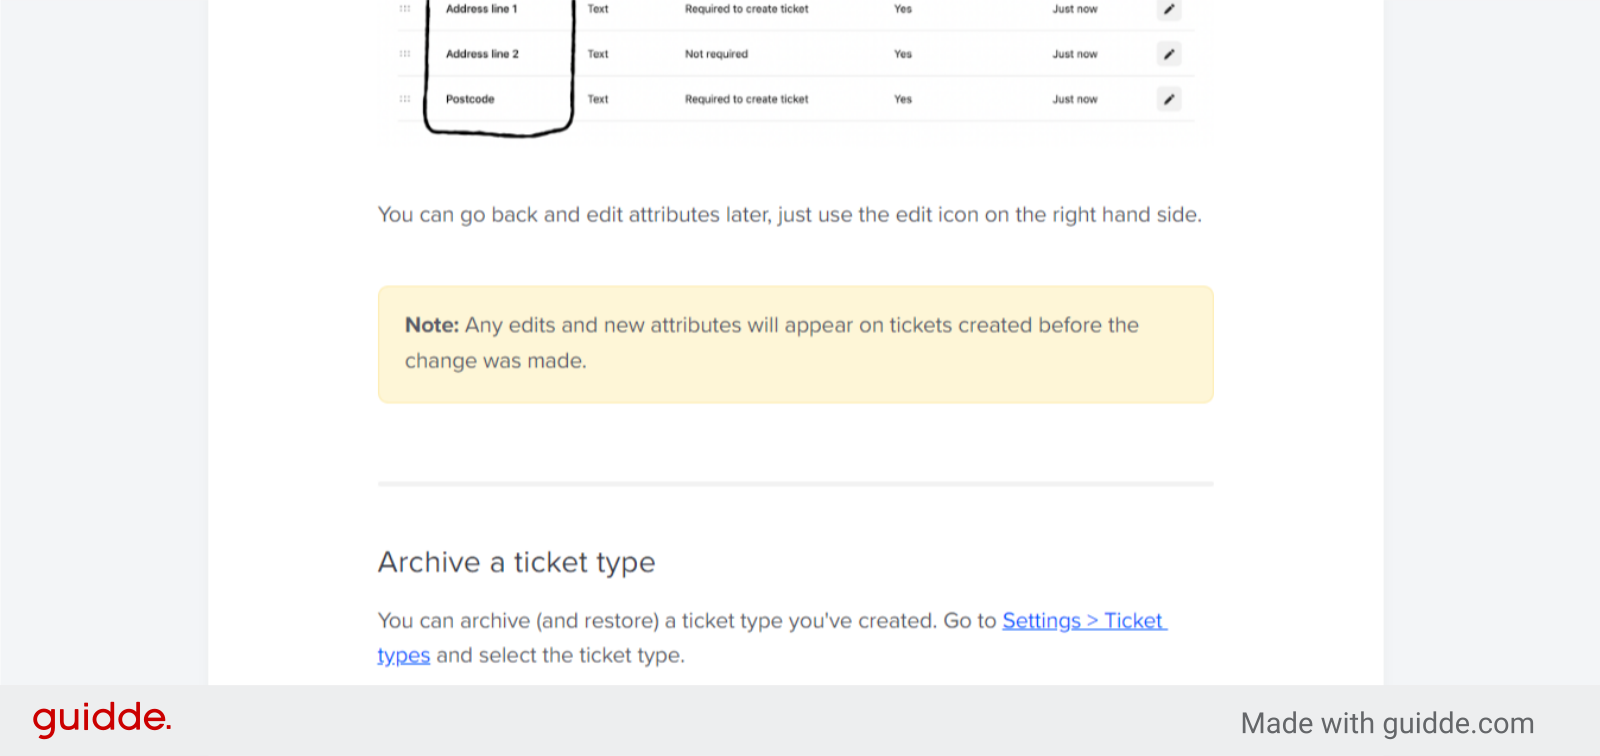Open the Settings > Ticket types link
The image size is (1600, 756).
point(1083,620)
